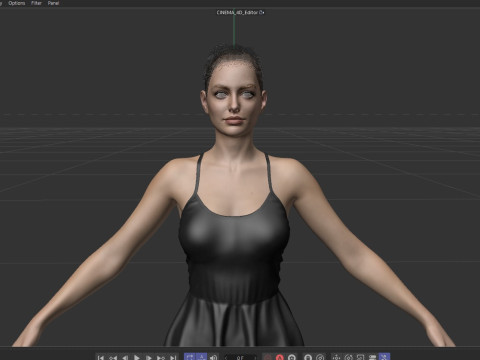The image size is (480, 360).
Task: Step back one frame
Action: pos(125,358)
